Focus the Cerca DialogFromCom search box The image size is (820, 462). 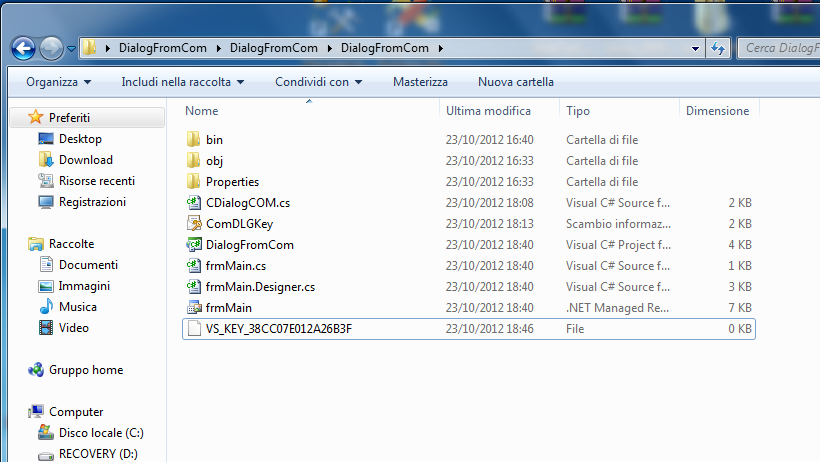779,48
